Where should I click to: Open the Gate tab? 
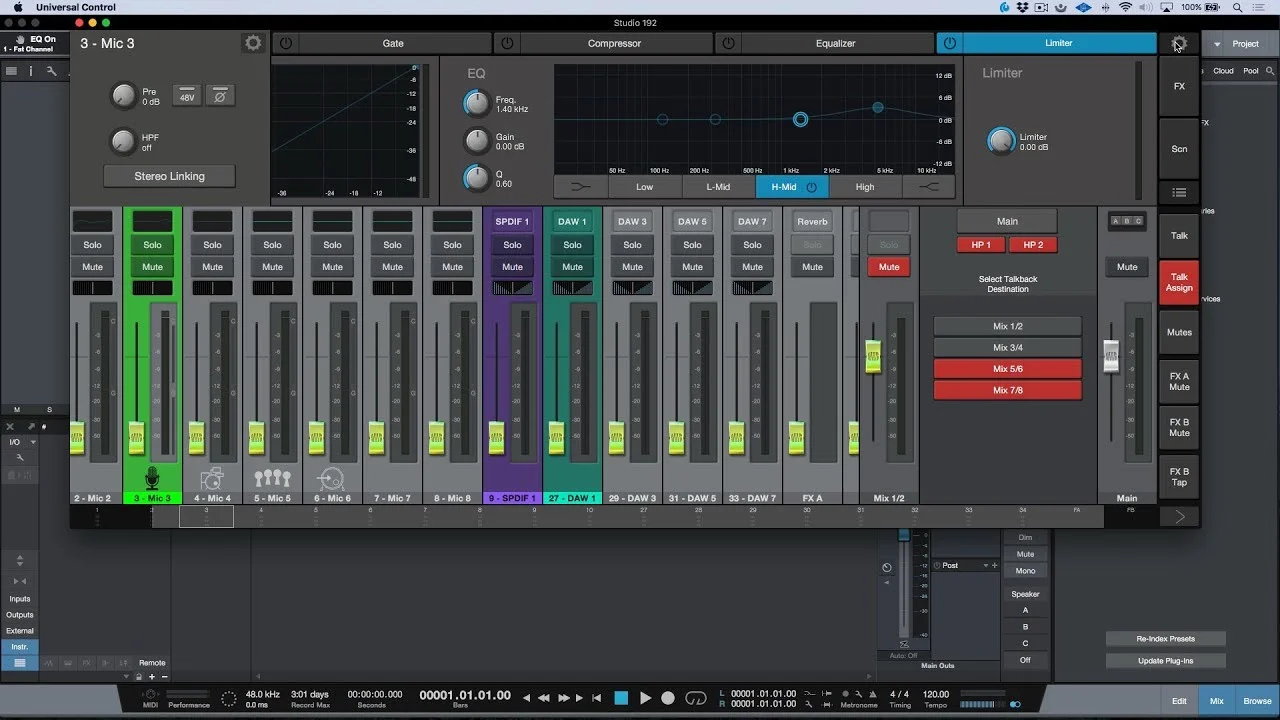point(393,43)
